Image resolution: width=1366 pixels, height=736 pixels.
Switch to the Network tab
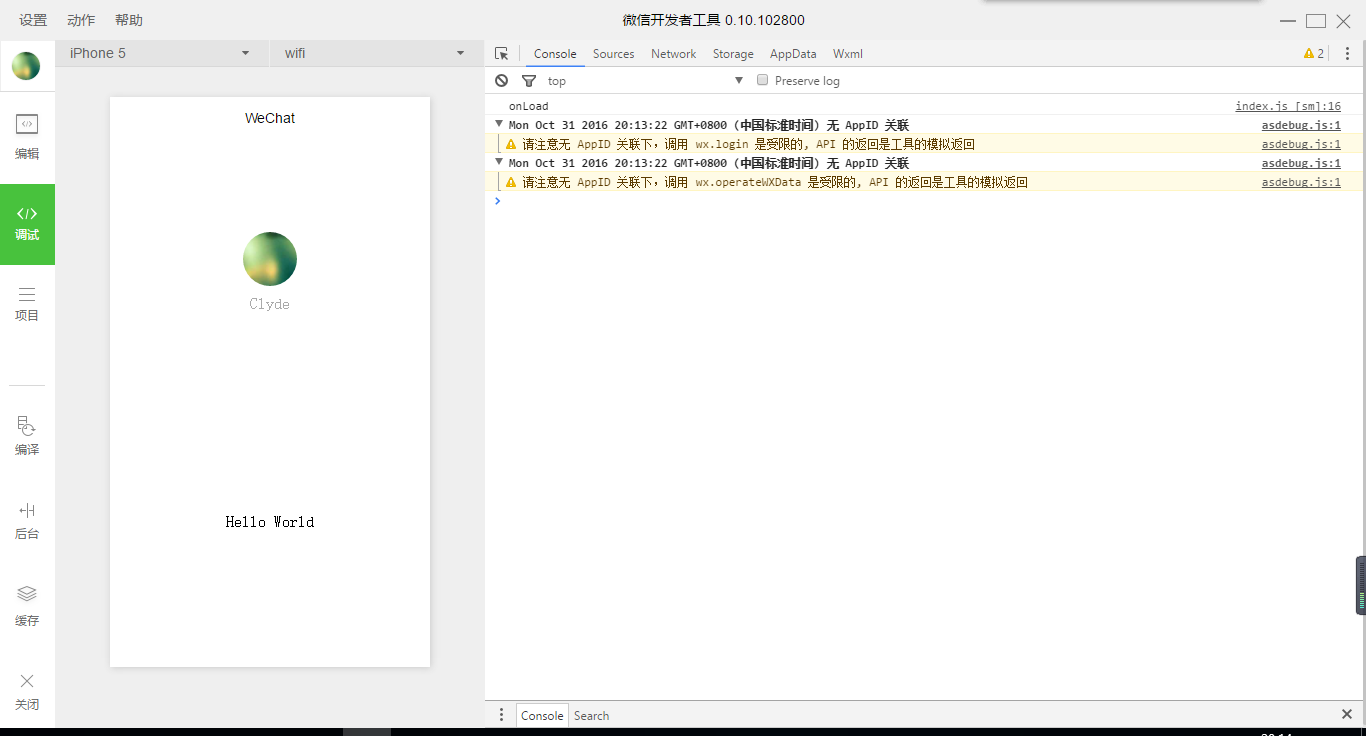pos(673,54)
